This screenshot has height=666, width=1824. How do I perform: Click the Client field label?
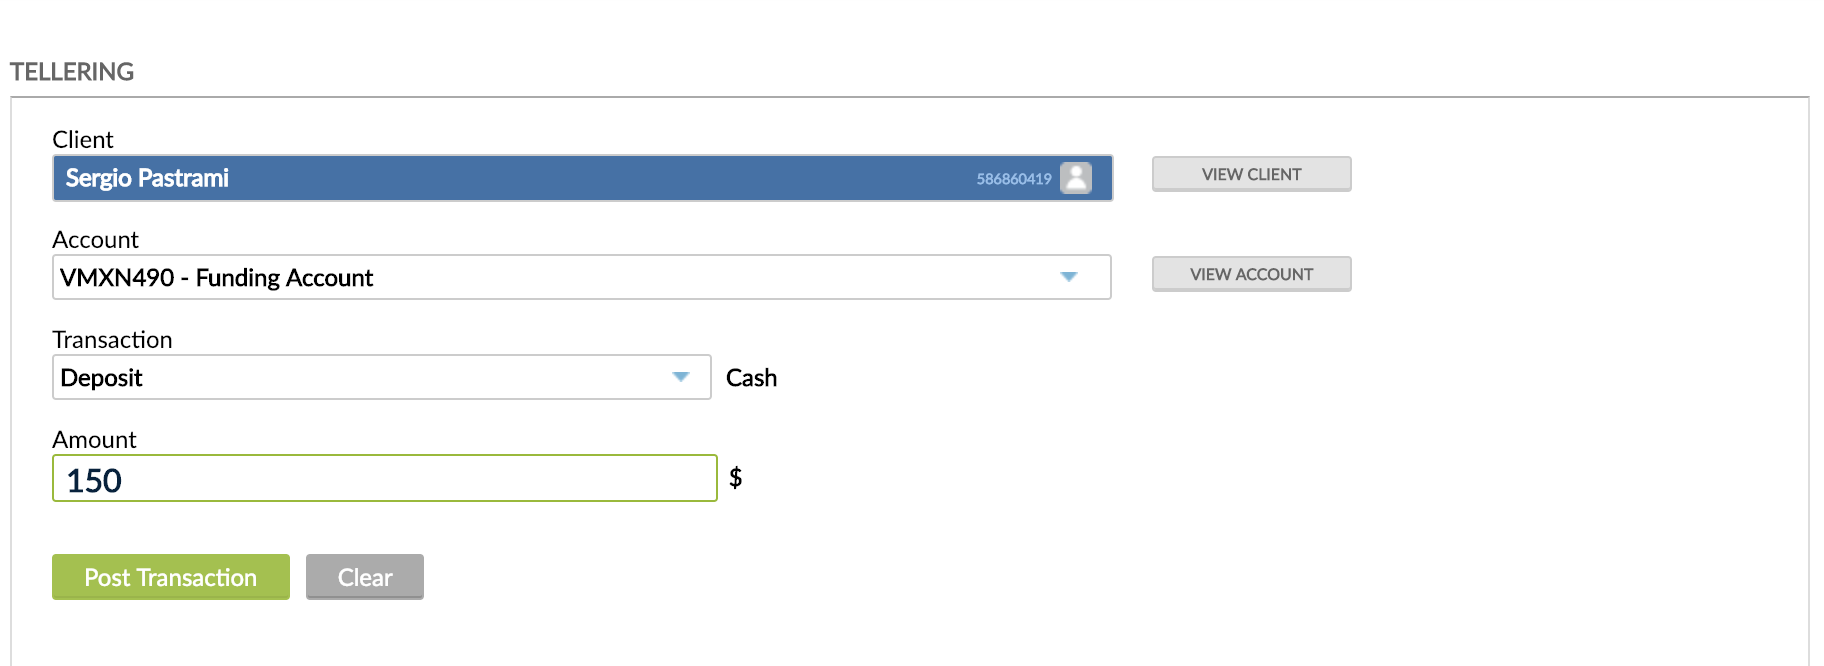click(x=83, y=140)
